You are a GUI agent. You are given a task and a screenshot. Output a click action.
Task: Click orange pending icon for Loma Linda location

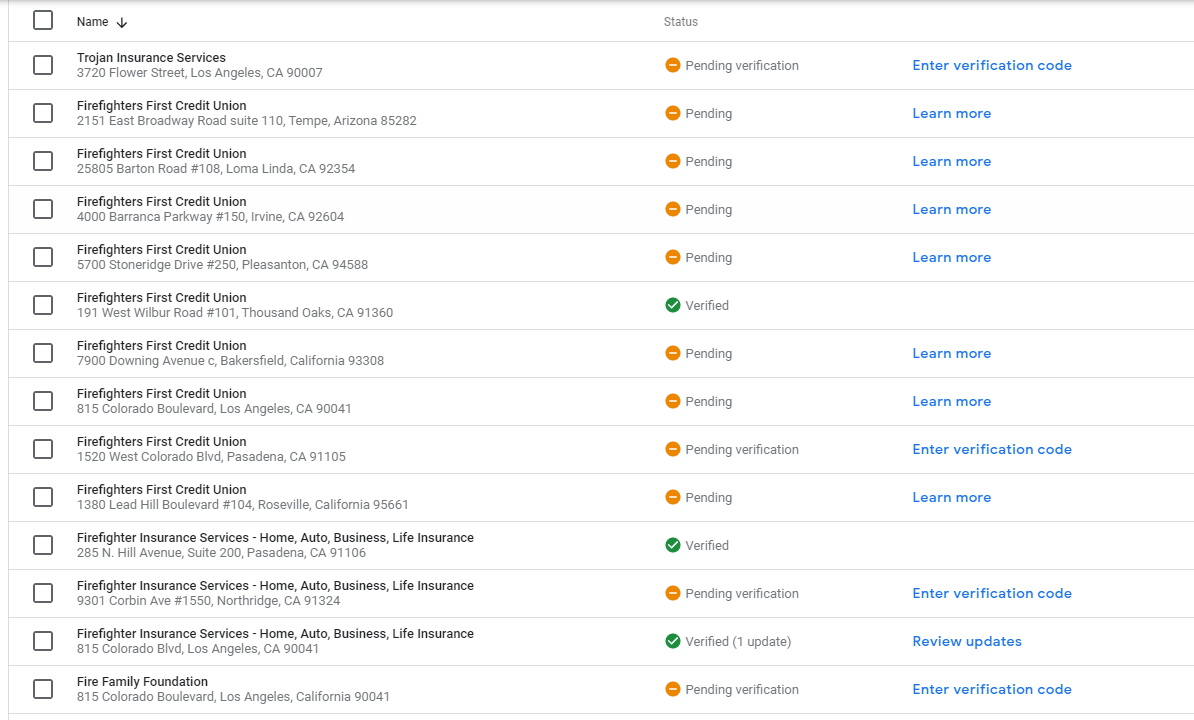672,161
